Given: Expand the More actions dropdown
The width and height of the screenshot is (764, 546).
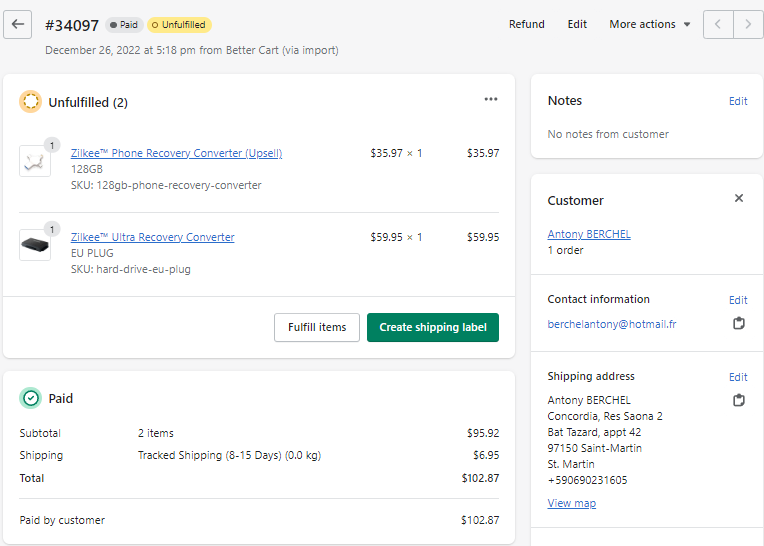Looking at the screenshot, I should coord(649,24).
